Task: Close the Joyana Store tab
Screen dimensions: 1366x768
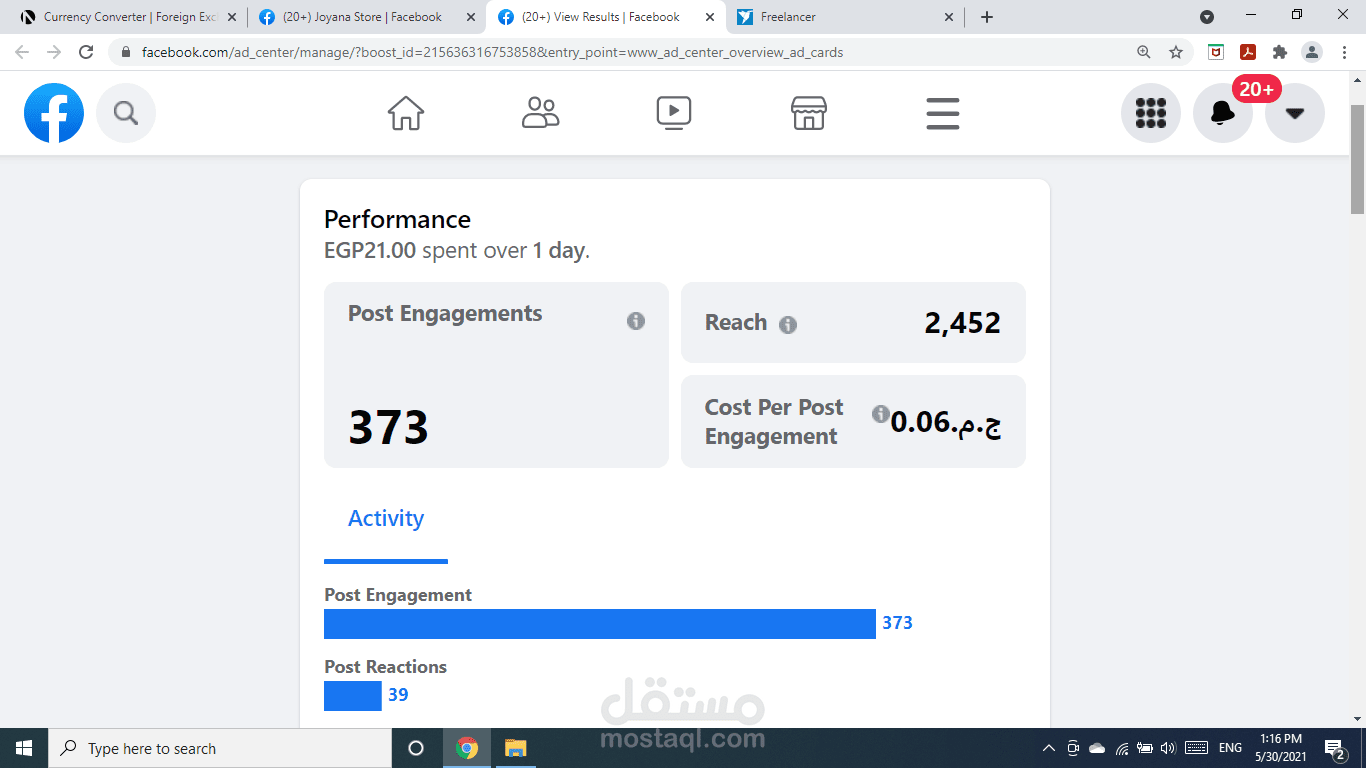Action: tap(471, 17)
